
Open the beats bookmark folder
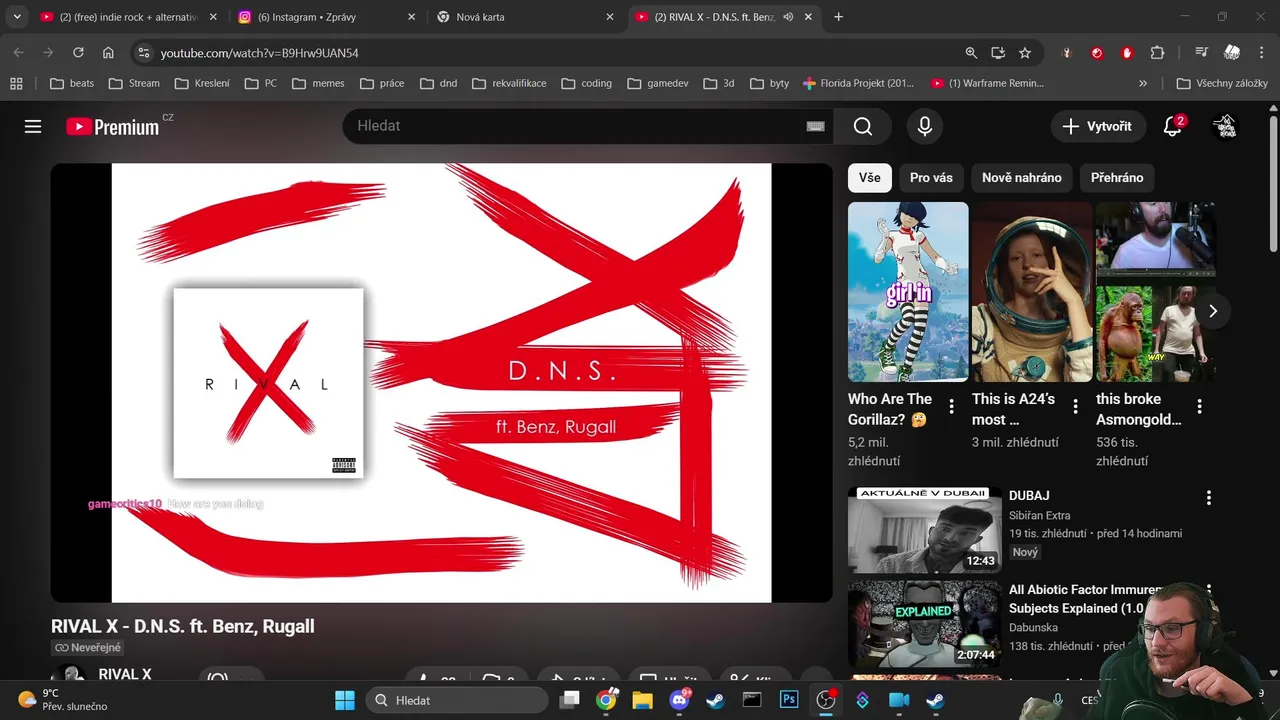[72, 83]
